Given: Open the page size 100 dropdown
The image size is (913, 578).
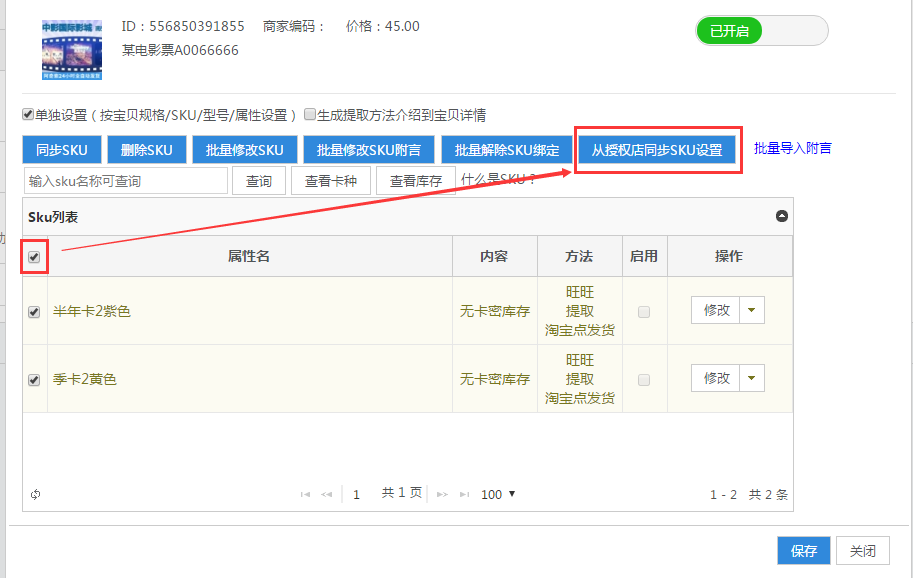Looking at the screenshot, I should [x=498, y=494].
